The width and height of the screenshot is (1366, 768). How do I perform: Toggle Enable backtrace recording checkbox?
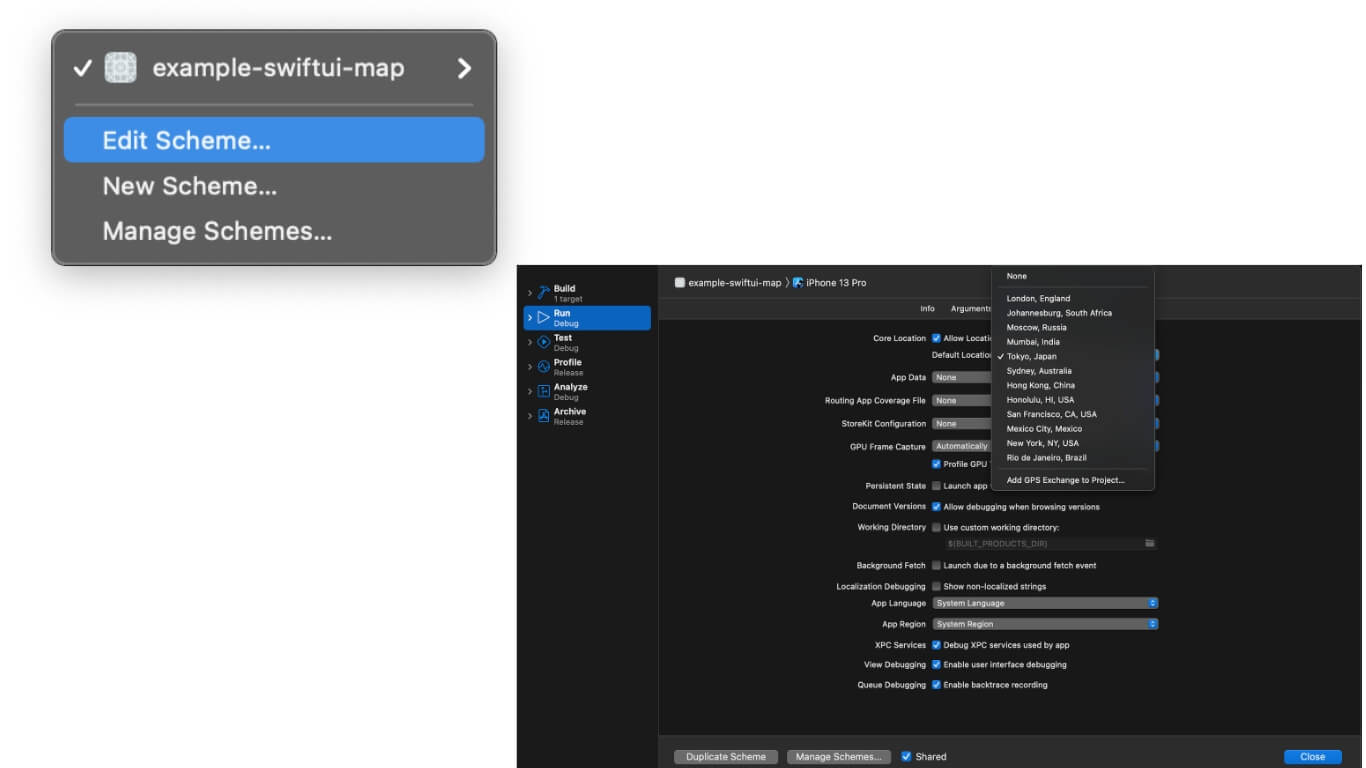(936, 685)
